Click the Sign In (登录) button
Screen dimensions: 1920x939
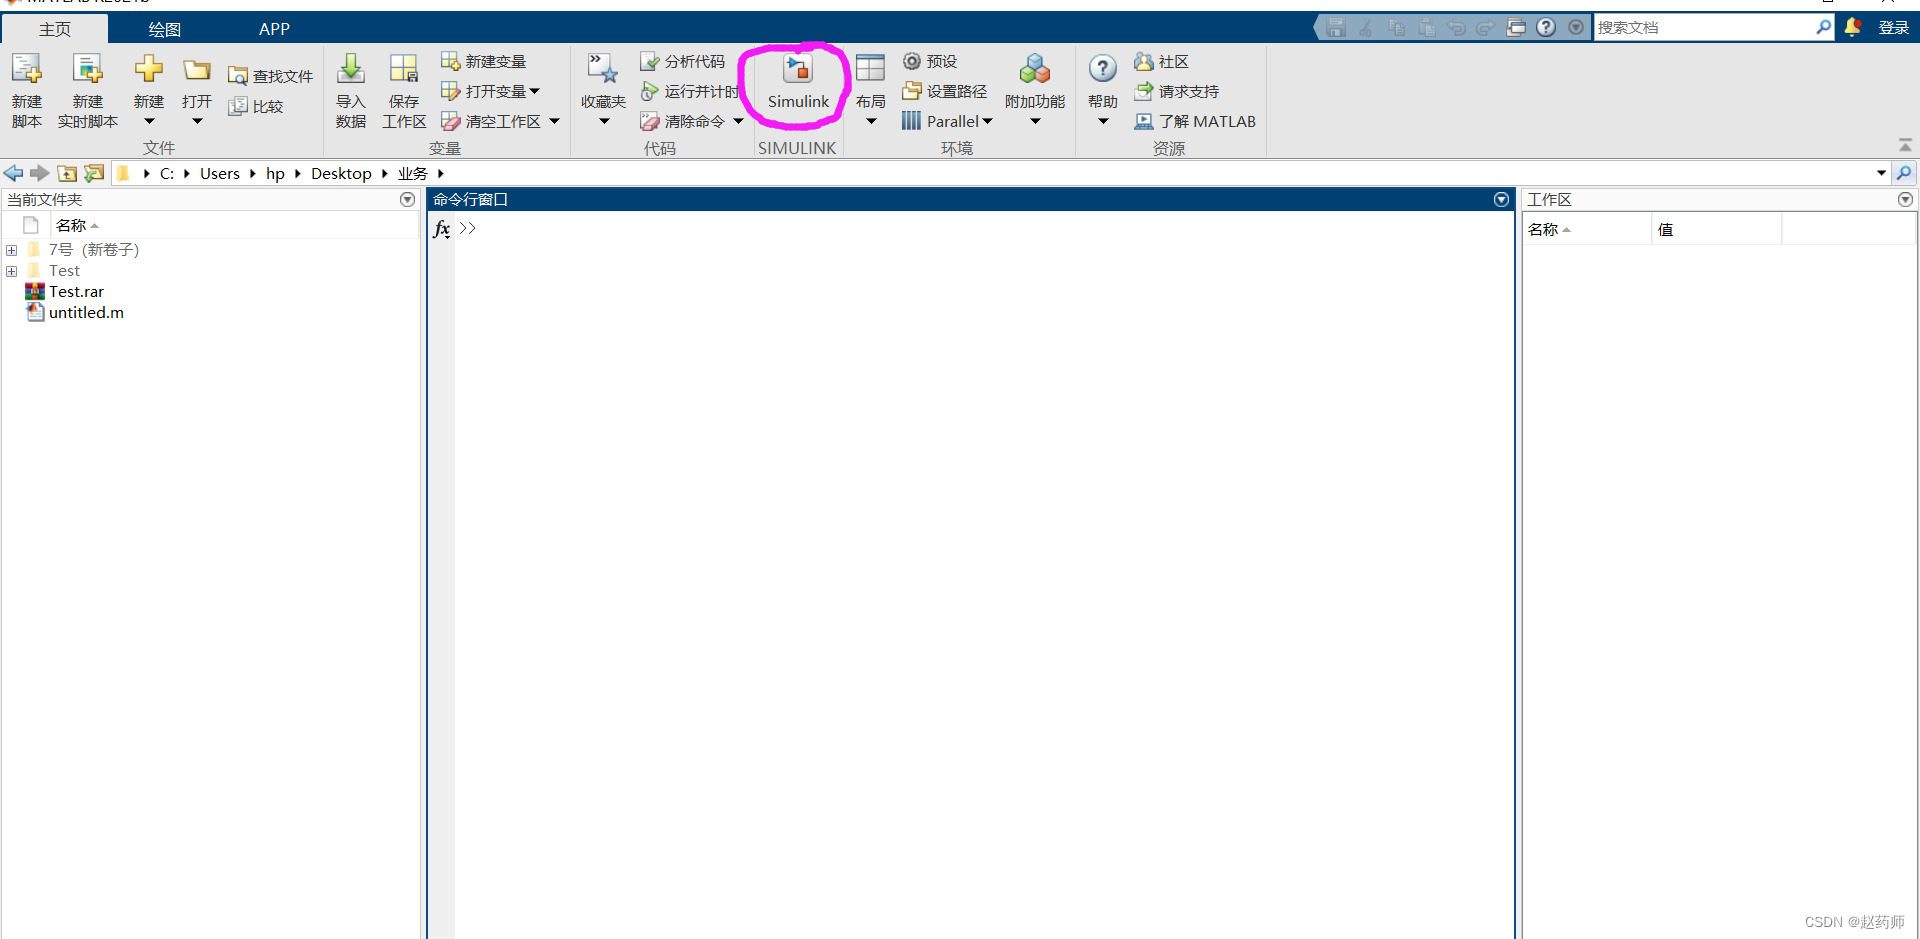click(x=1893, y=28)
